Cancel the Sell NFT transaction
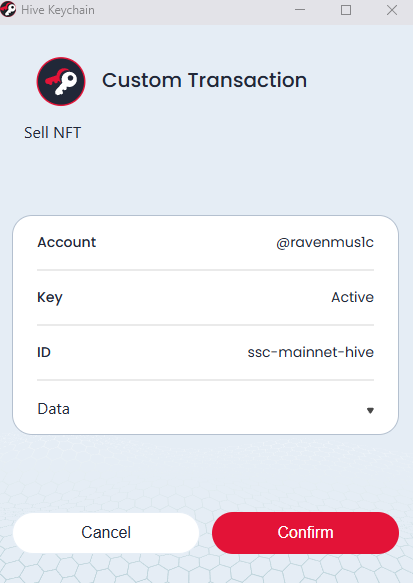Viewport: 413px width, 583px height. [106, 532]
